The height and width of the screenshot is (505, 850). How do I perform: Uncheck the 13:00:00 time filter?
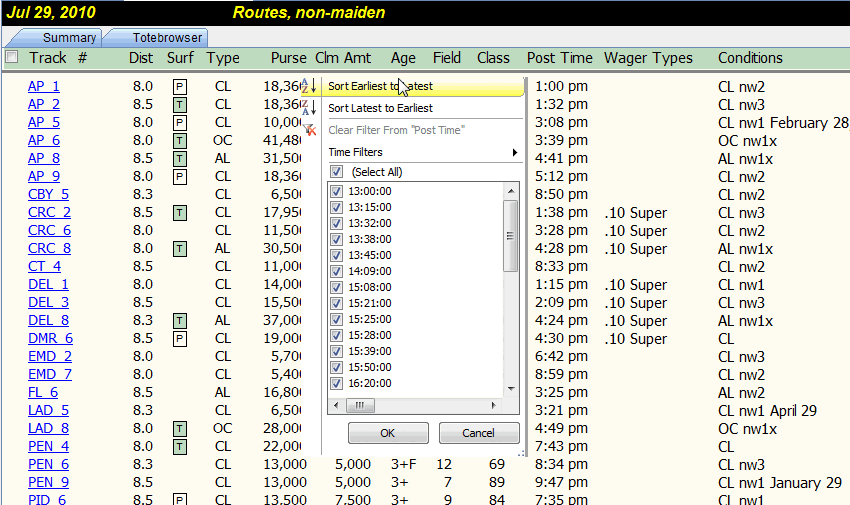[336, 191]
